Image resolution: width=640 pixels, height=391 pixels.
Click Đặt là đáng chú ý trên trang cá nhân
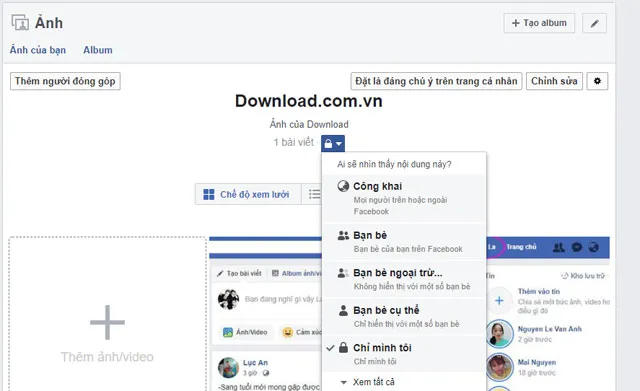[436, 81]
